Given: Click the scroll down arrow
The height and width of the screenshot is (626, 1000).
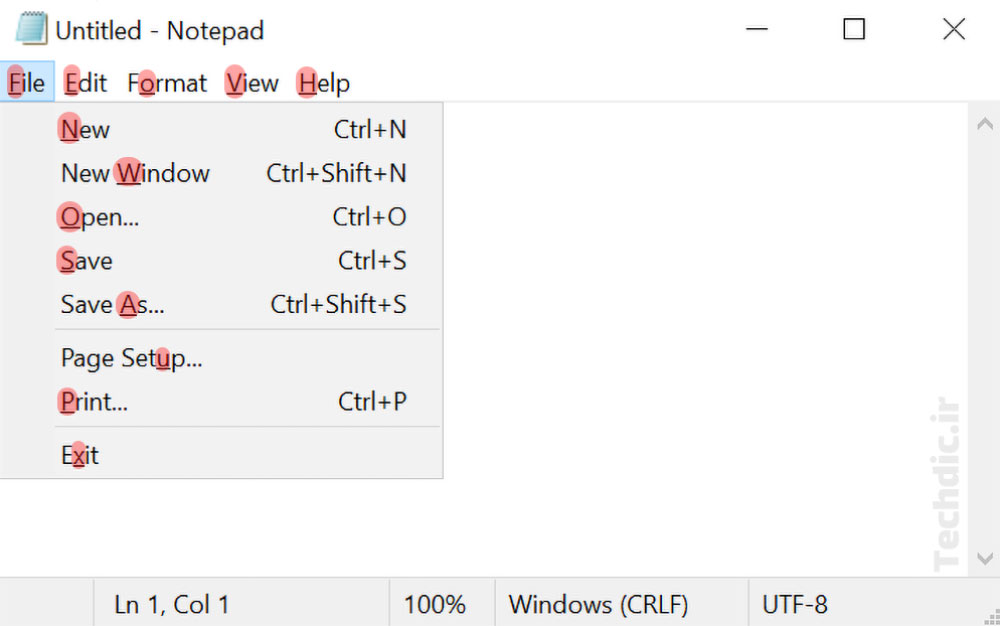Looking at the screenshot, I should click(x=984, y=557).
